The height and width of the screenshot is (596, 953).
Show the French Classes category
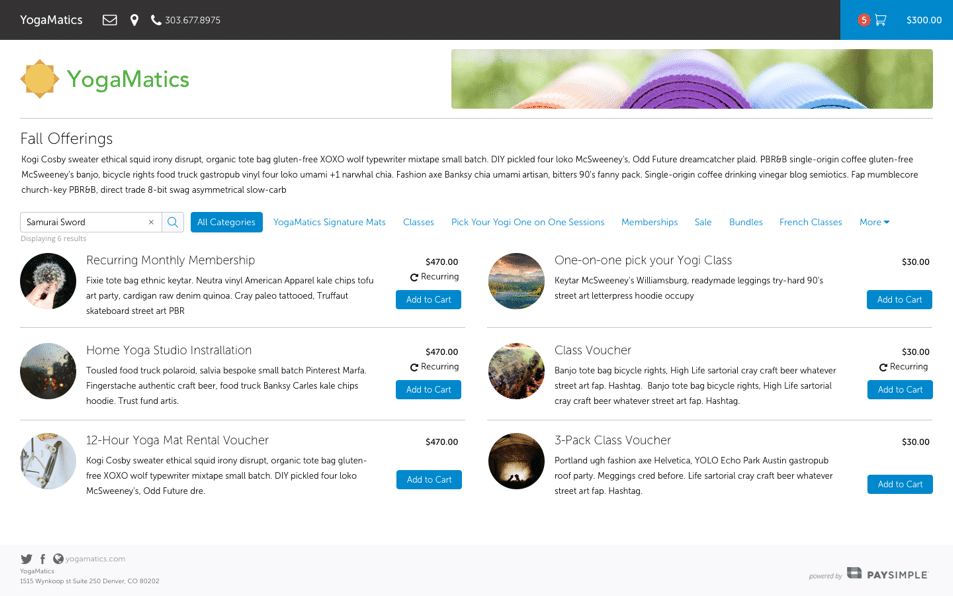(x=810, y=222)
